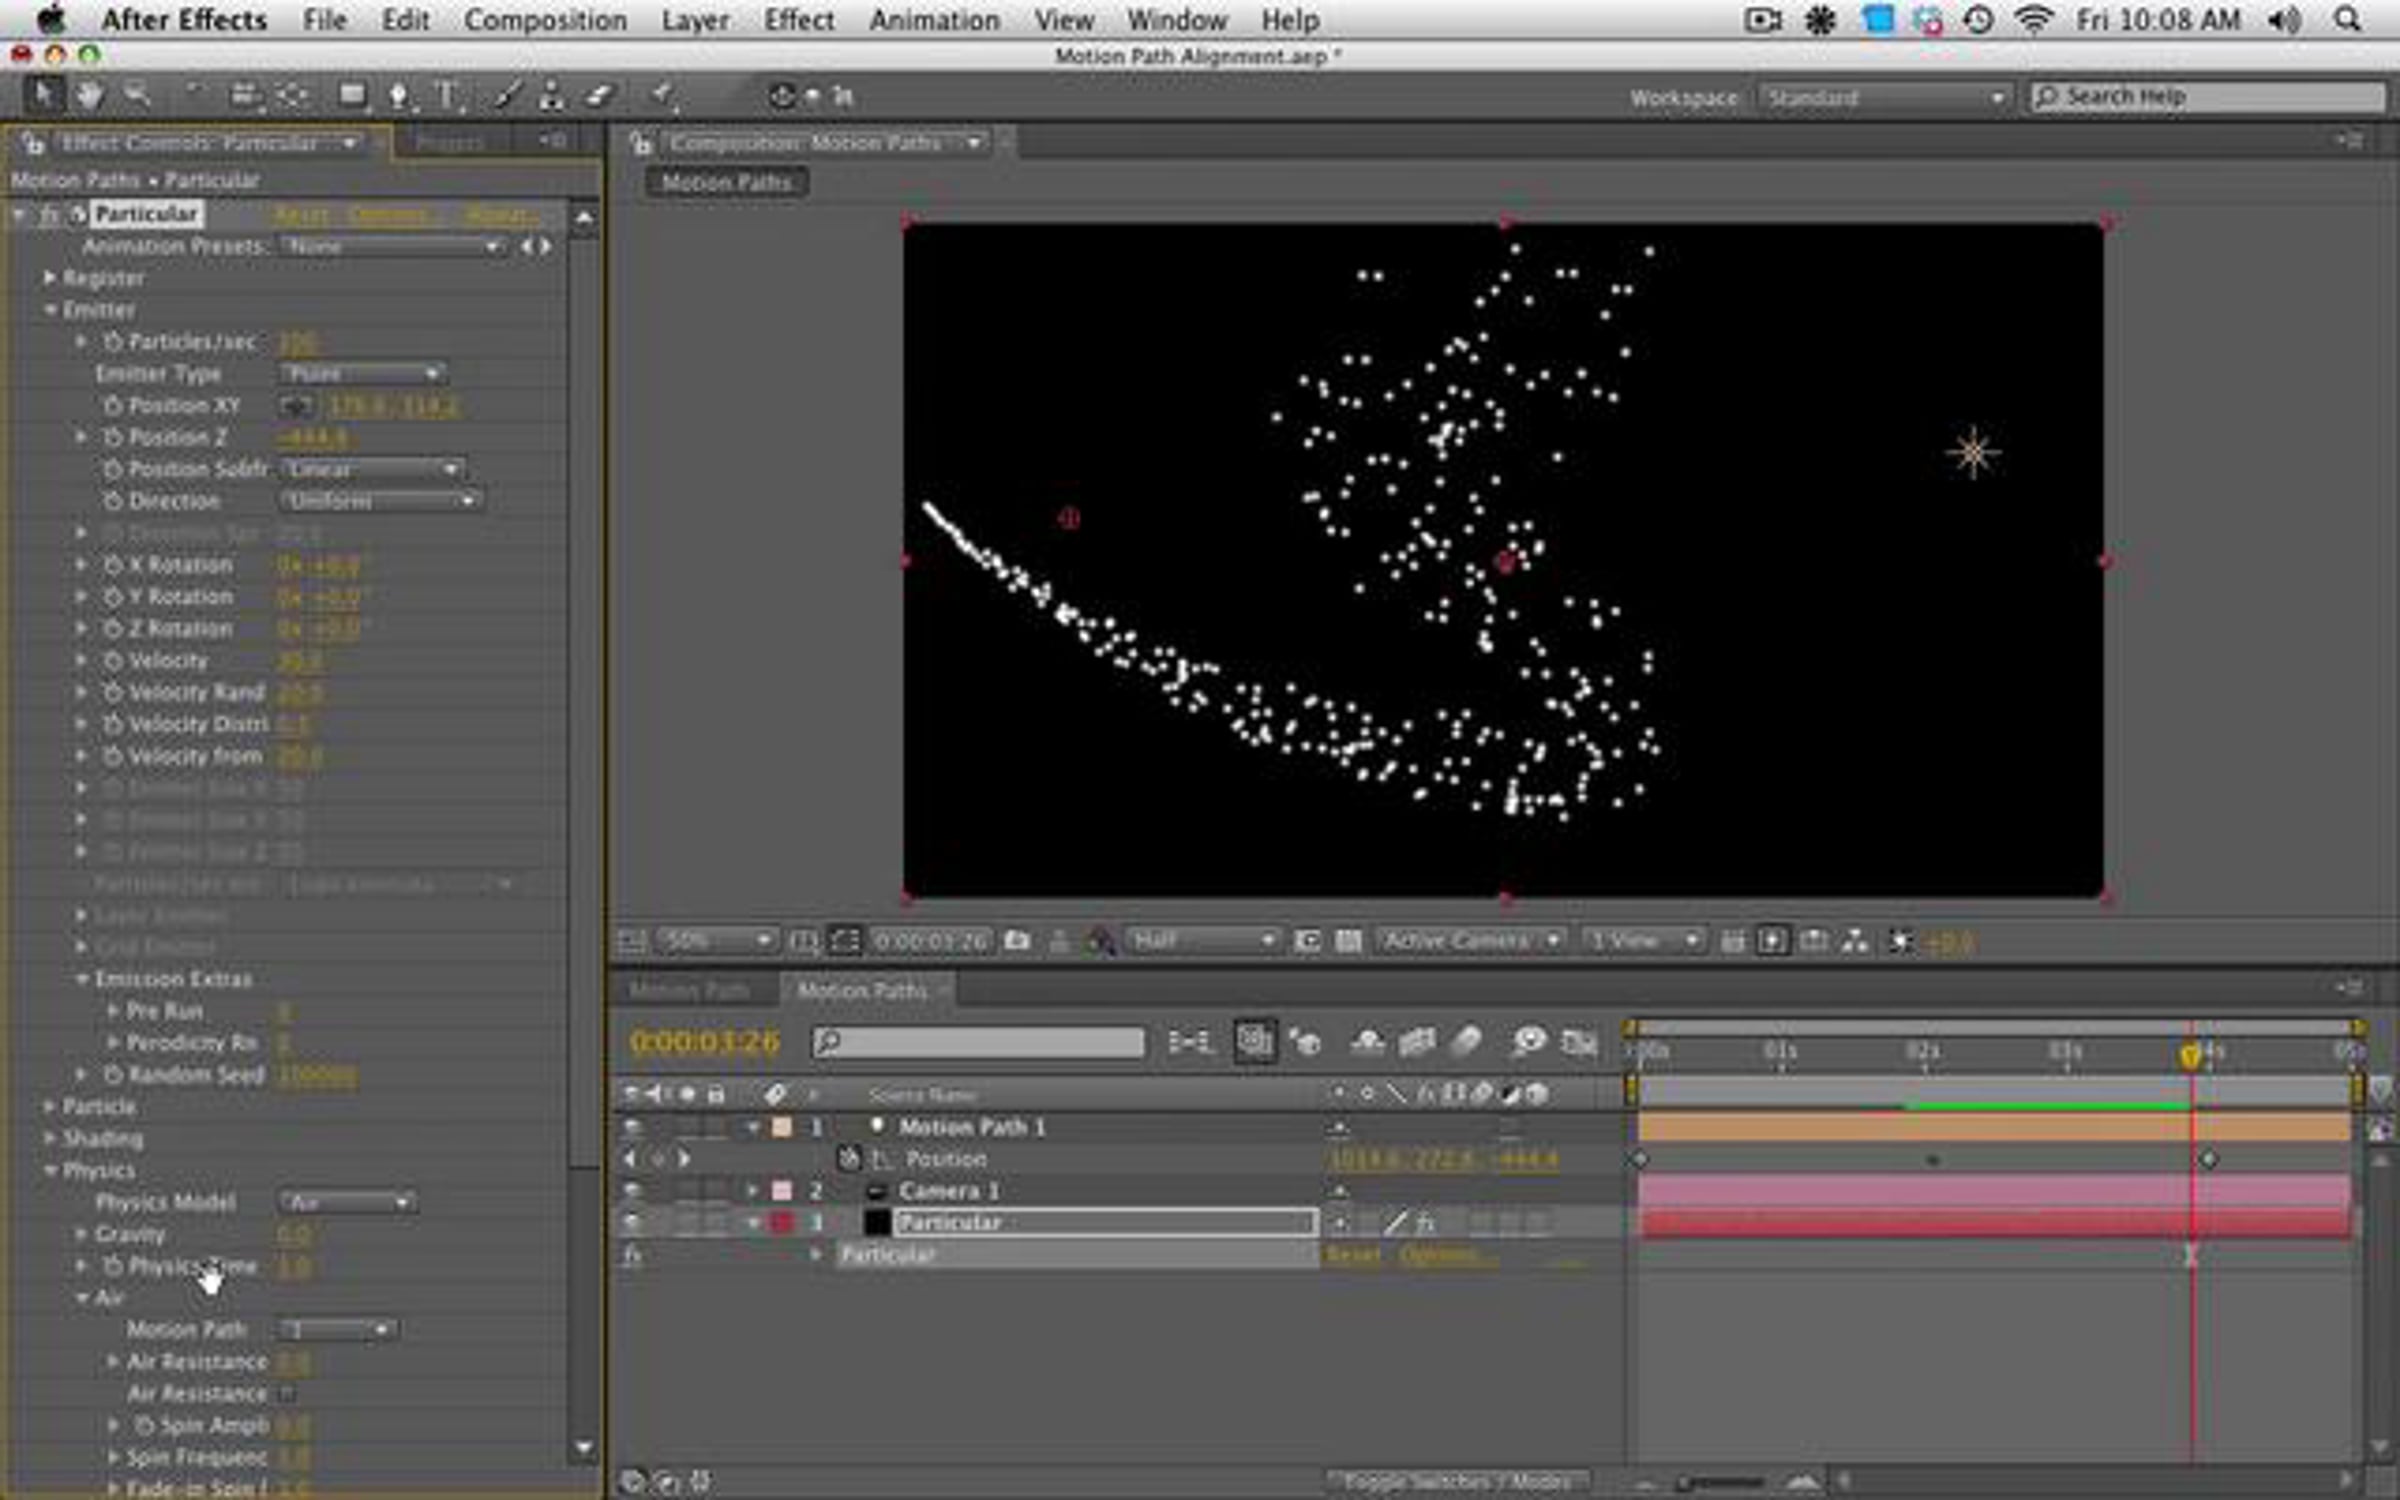
Task: Collapse the Emitter group
Action: click(50, 309)
